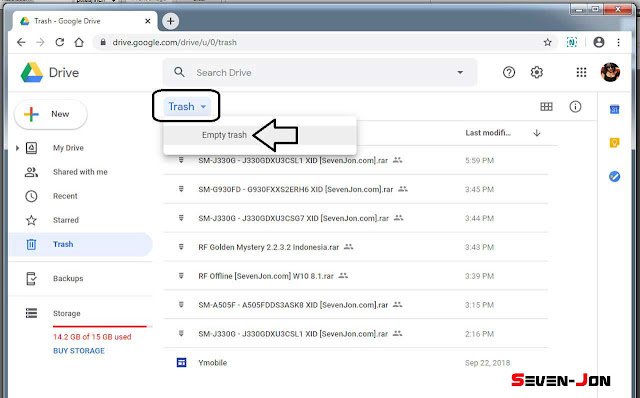Click the 14.2 GB of 15 GB used text
This screenshot has width=640, height=398.
[x=92, y=337]
